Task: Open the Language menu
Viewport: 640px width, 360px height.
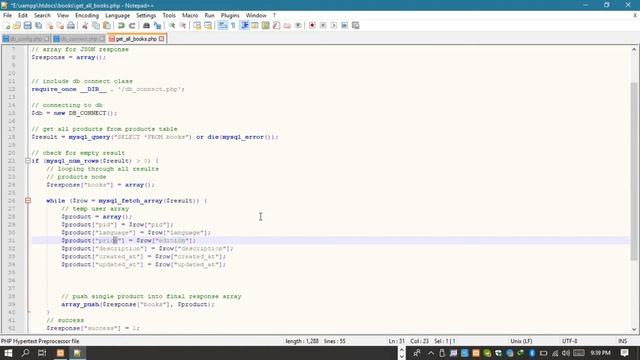Action: point(118,15)
